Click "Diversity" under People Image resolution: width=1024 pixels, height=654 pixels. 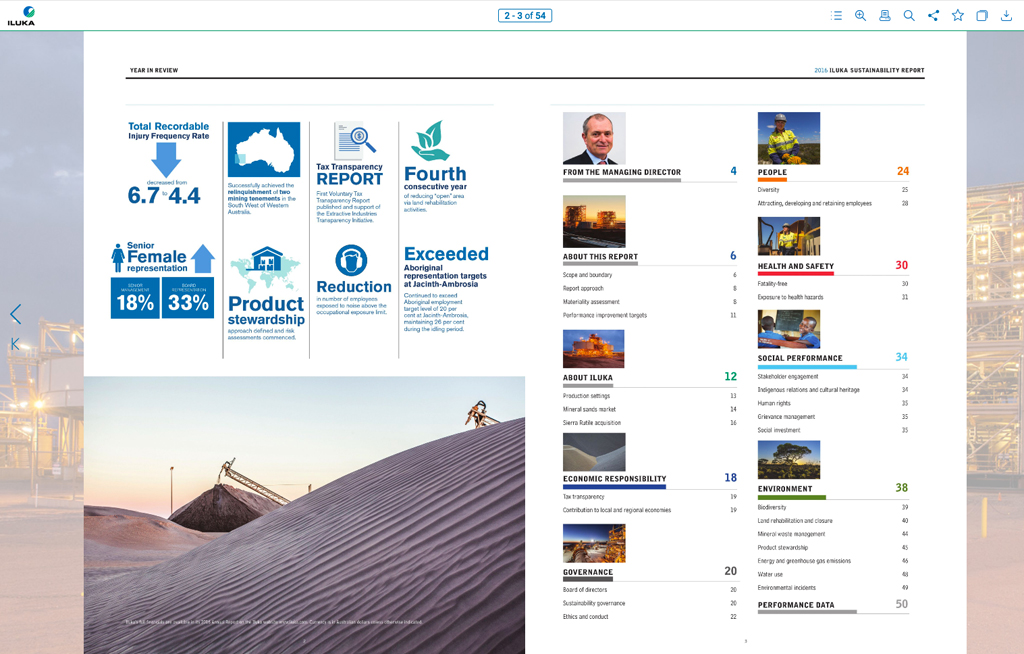click(x=769, y=189)
